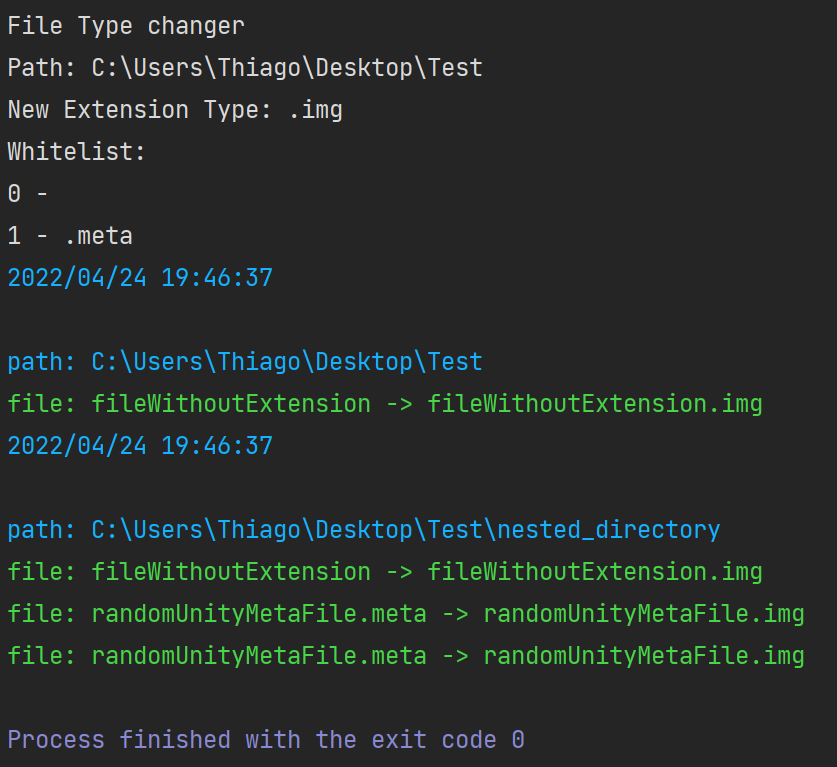Click the '.meta' text in the whitelist
This screenshot has height=767, width=837.
point(98,236)
